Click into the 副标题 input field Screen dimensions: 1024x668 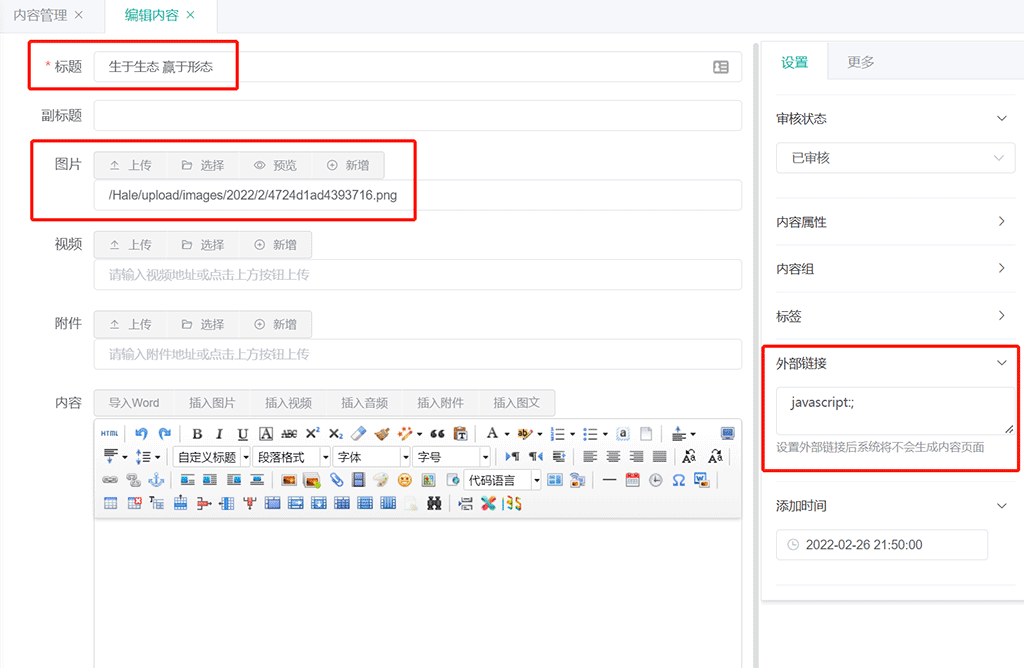[x=418, y=116]
